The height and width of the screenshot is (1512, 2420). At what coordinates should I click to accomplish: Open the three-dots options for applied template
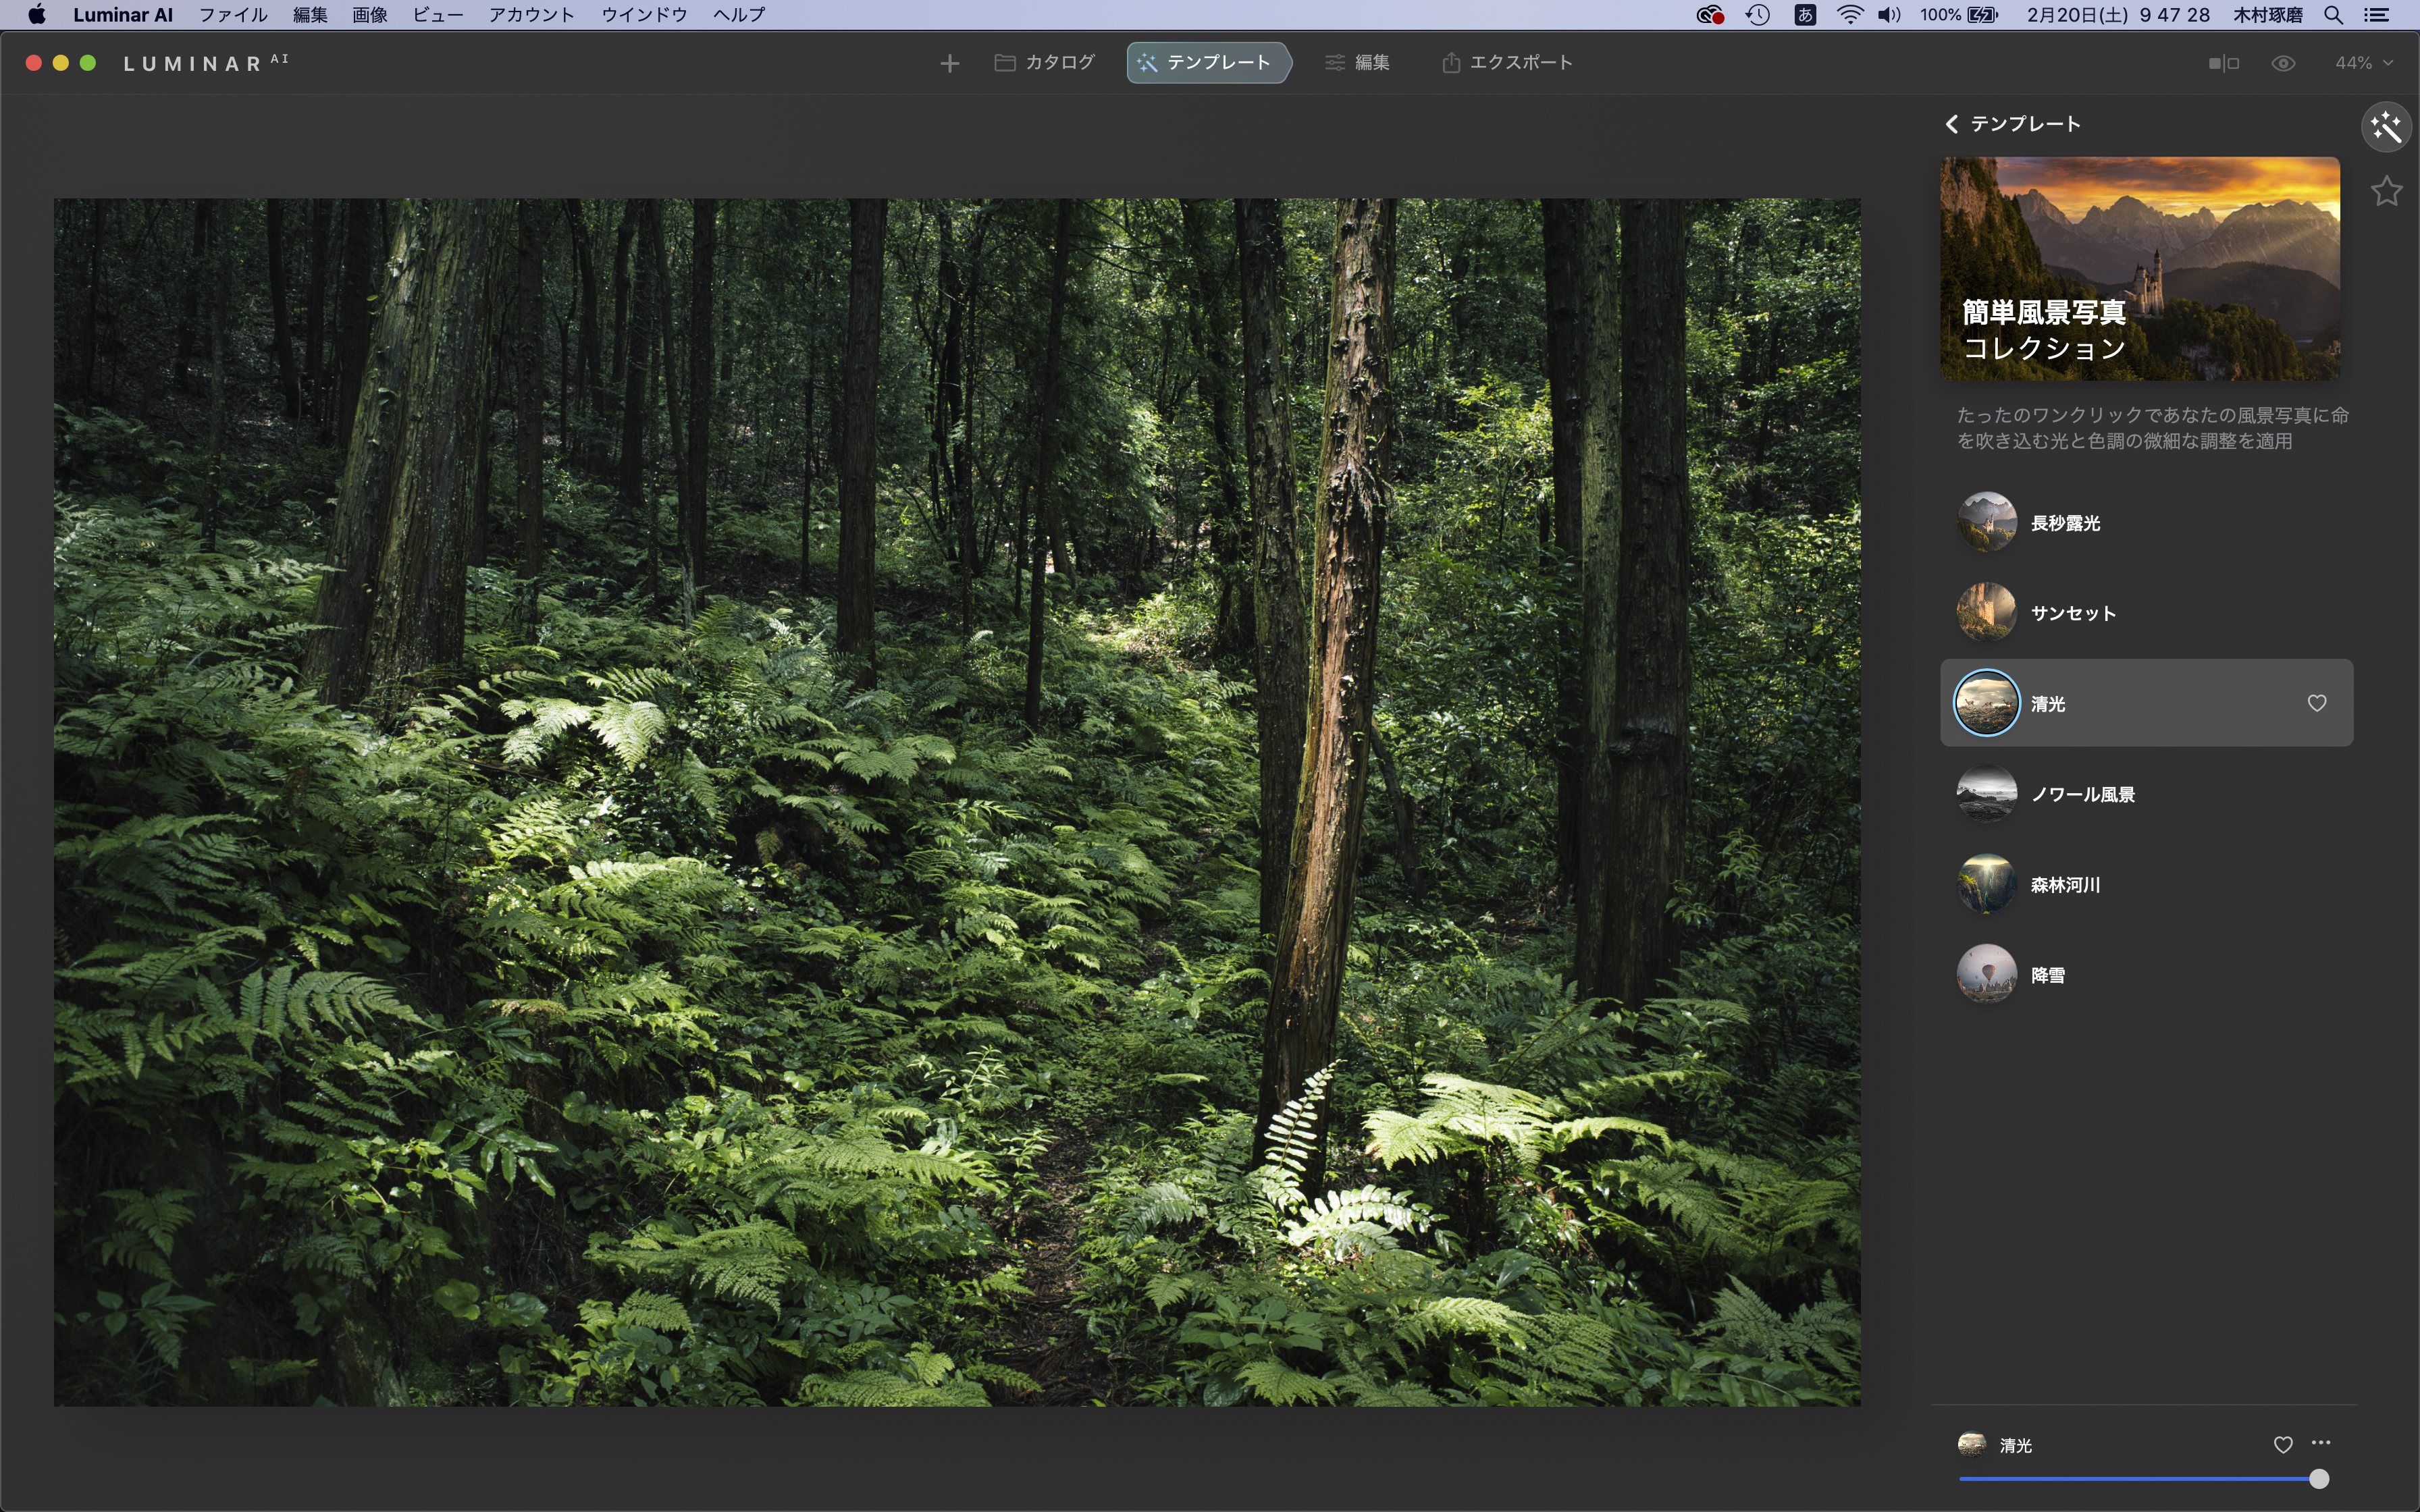click(x=2321, y=1443)
